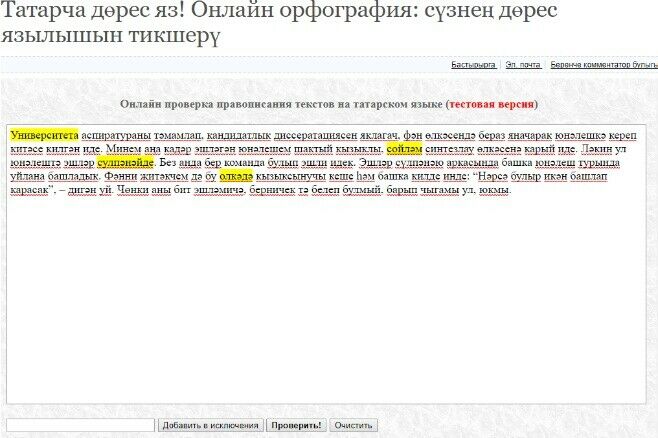Click the red тестовая версия text

click(x=491, y=104)
